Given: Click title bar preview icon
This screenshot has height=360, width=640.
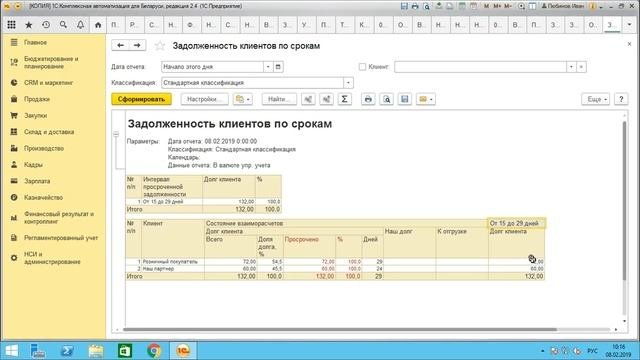Looking at the screenshot, I should [427, 6].
